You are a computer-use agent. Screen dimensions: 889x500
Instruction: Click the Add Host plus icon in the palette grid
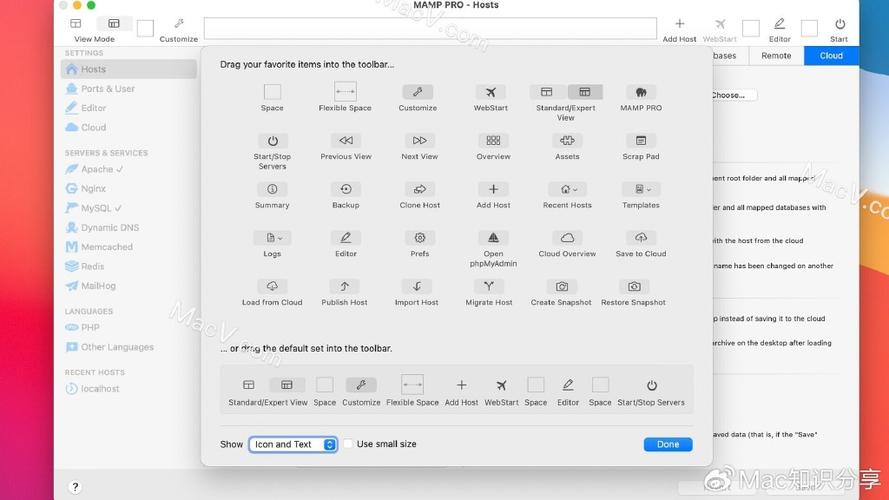point(493,189)
